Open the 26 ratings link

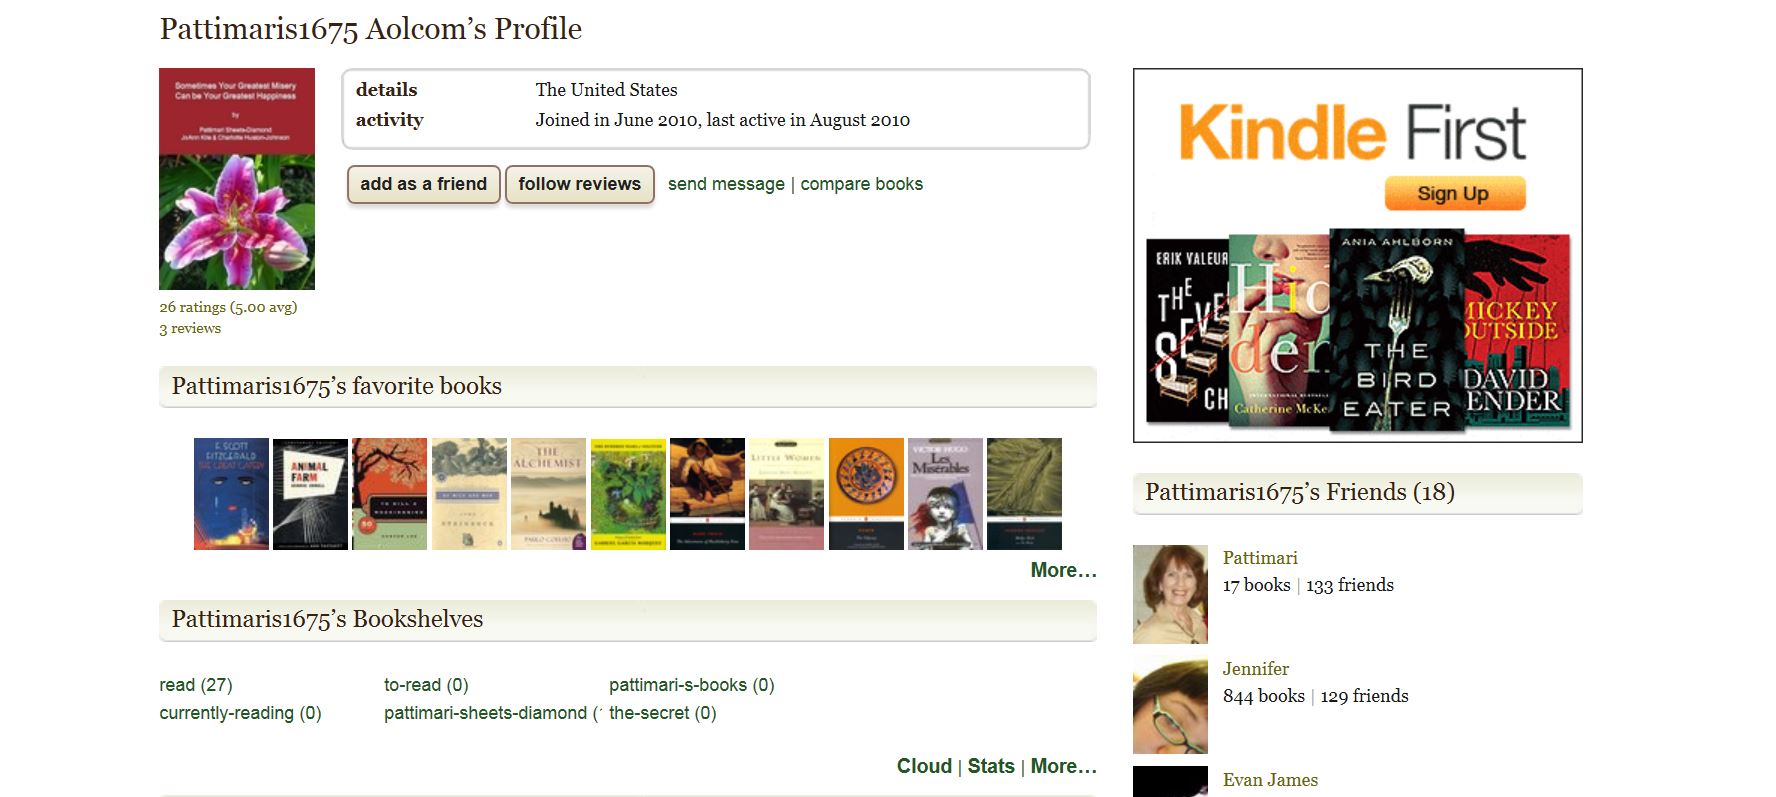pos(228,307)
